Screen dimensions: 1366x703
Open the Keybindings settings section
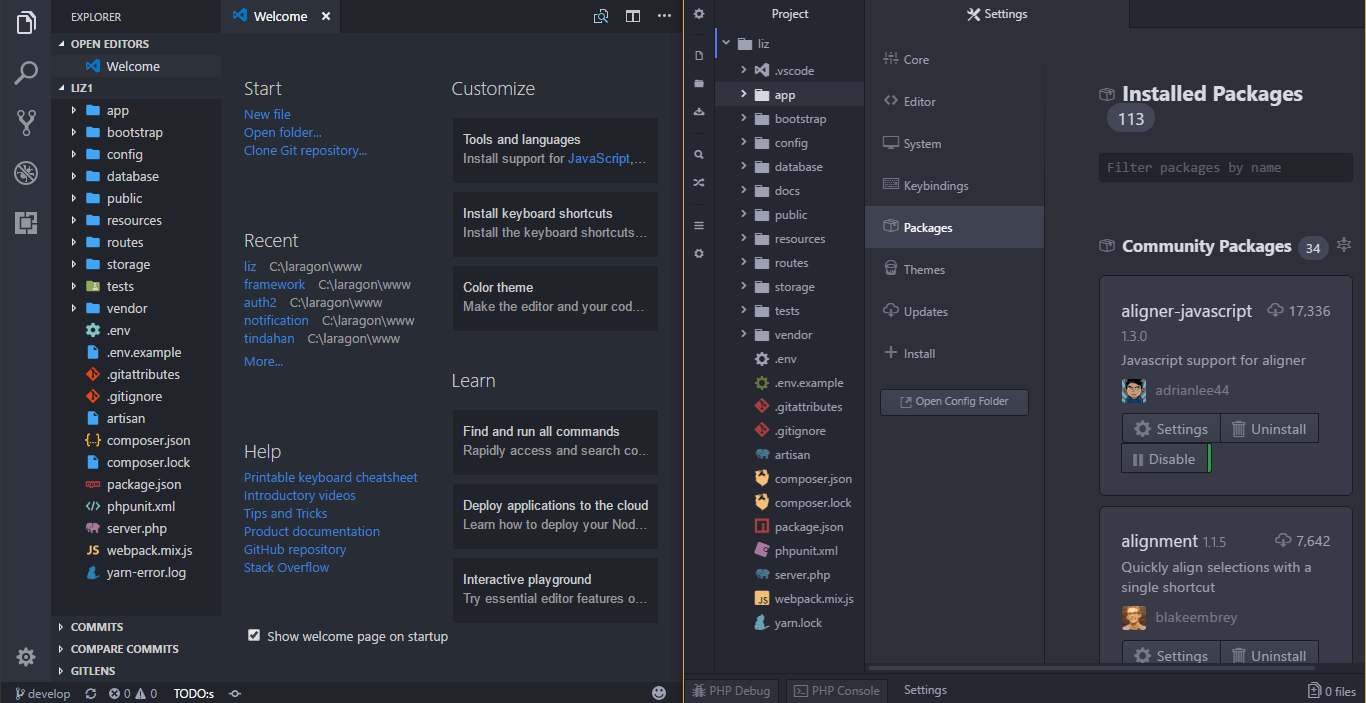(x=954, y=186)
